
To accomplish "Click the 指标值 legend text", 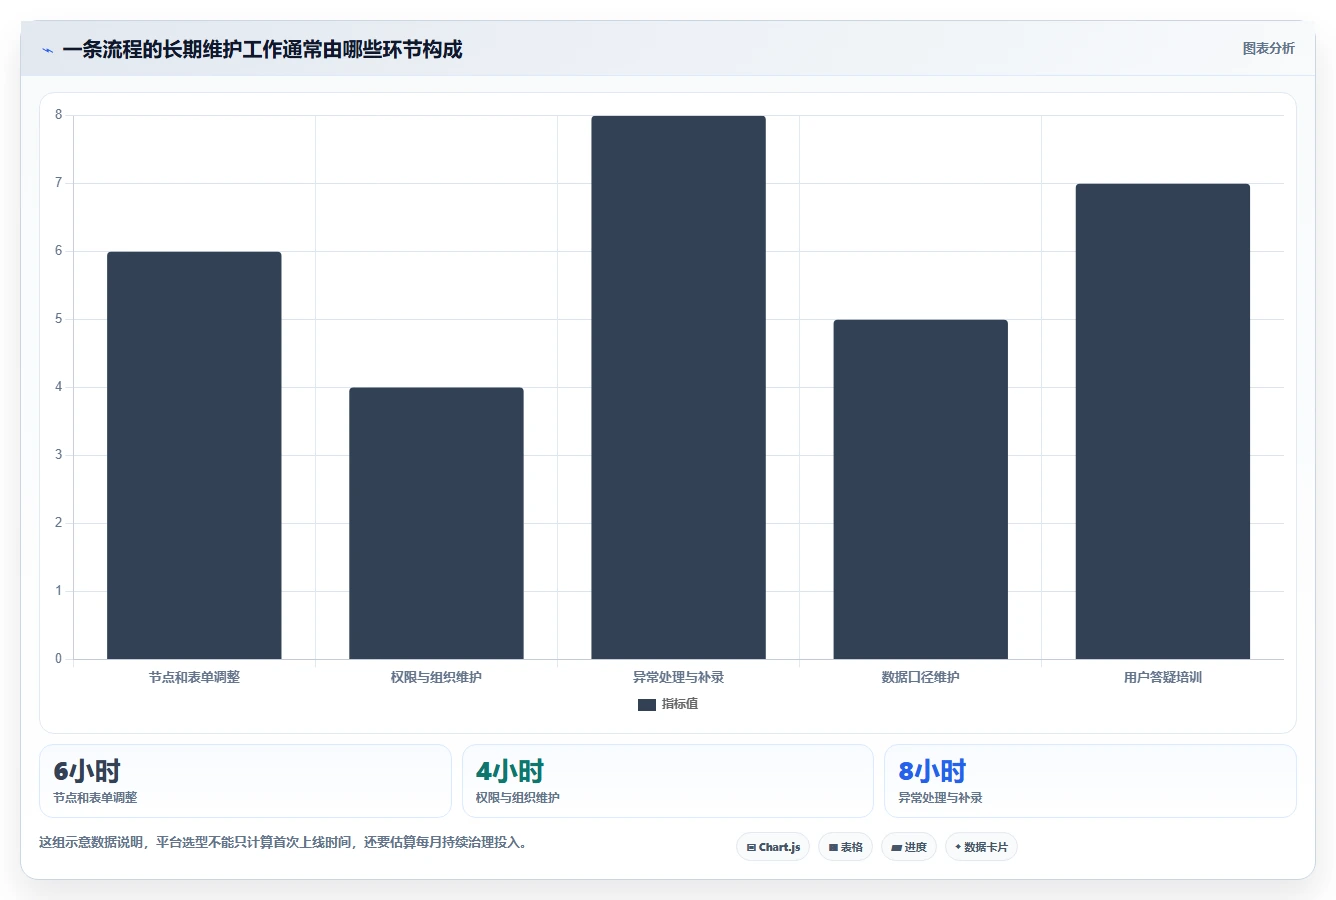I will click(680, 704).
